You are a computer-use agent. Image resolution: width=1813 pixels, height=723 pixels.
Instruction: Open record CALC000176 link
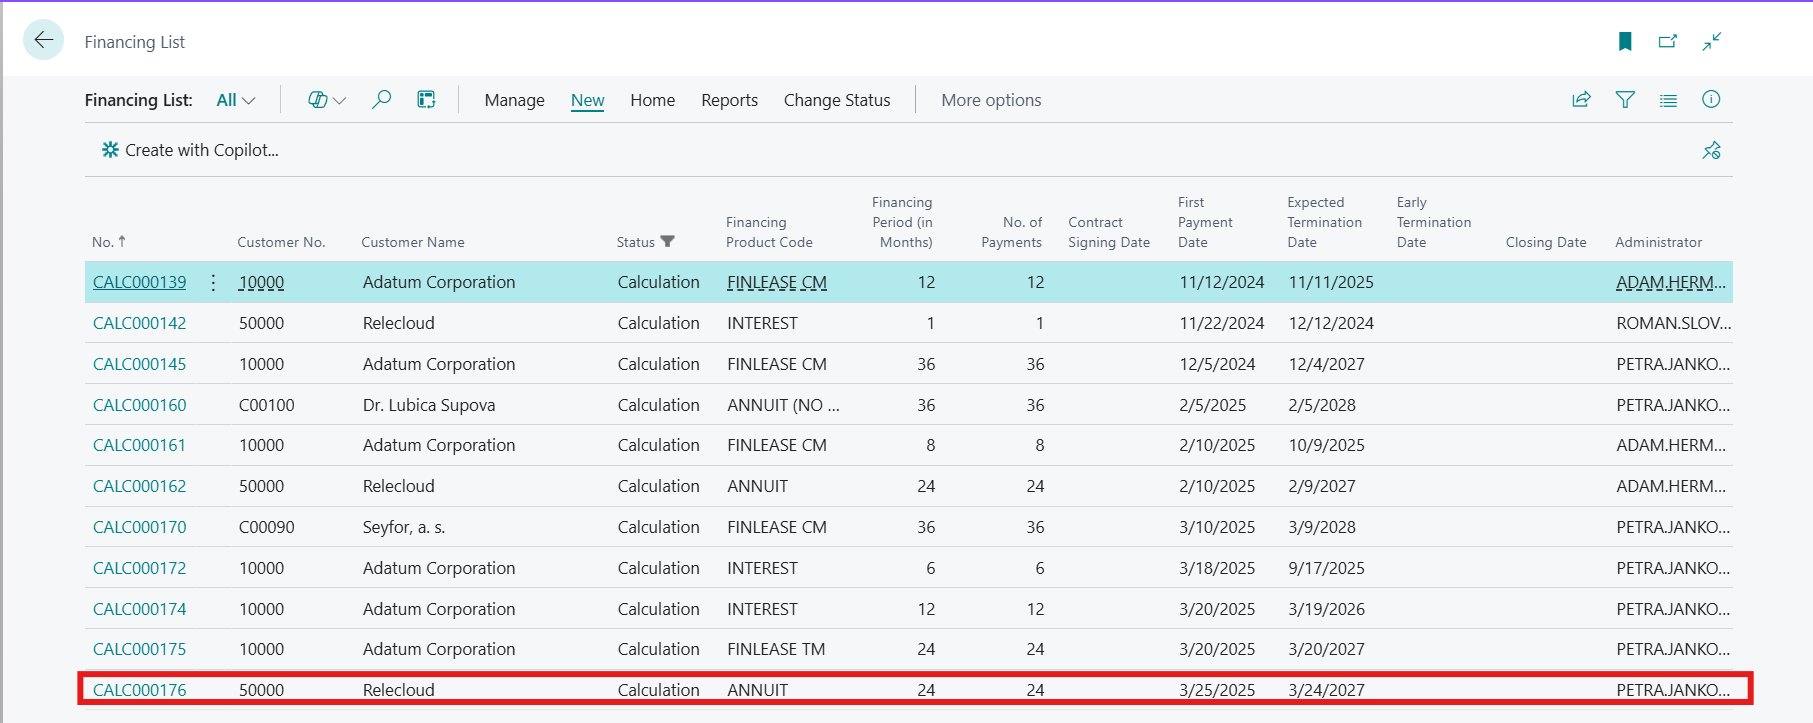click(x=139, y=690)
